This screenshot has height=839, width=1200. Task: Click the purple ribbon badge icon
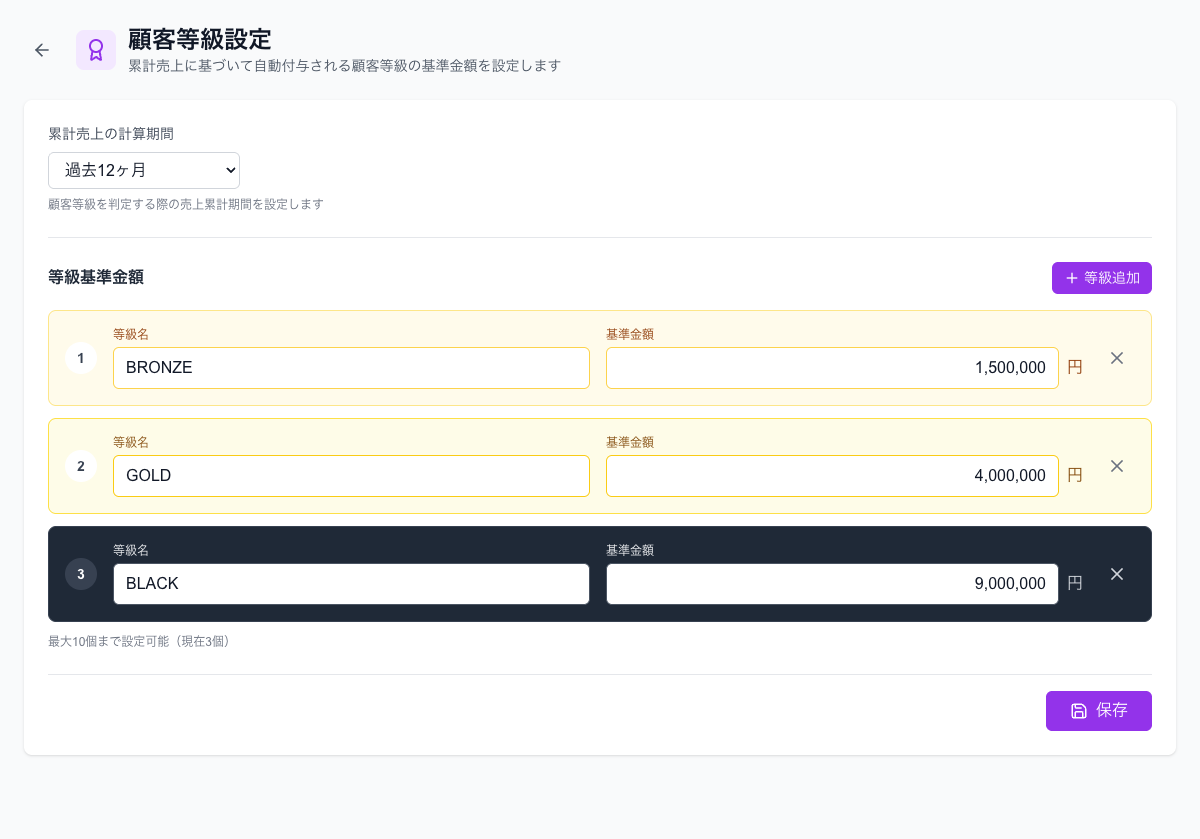[x=96, y=50]
